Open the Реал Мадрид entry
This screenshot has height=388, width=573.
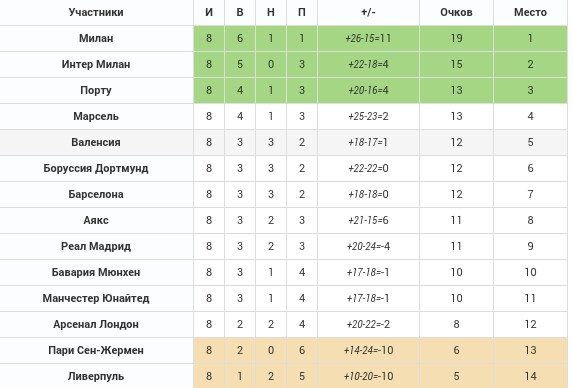tap(96, 246)
